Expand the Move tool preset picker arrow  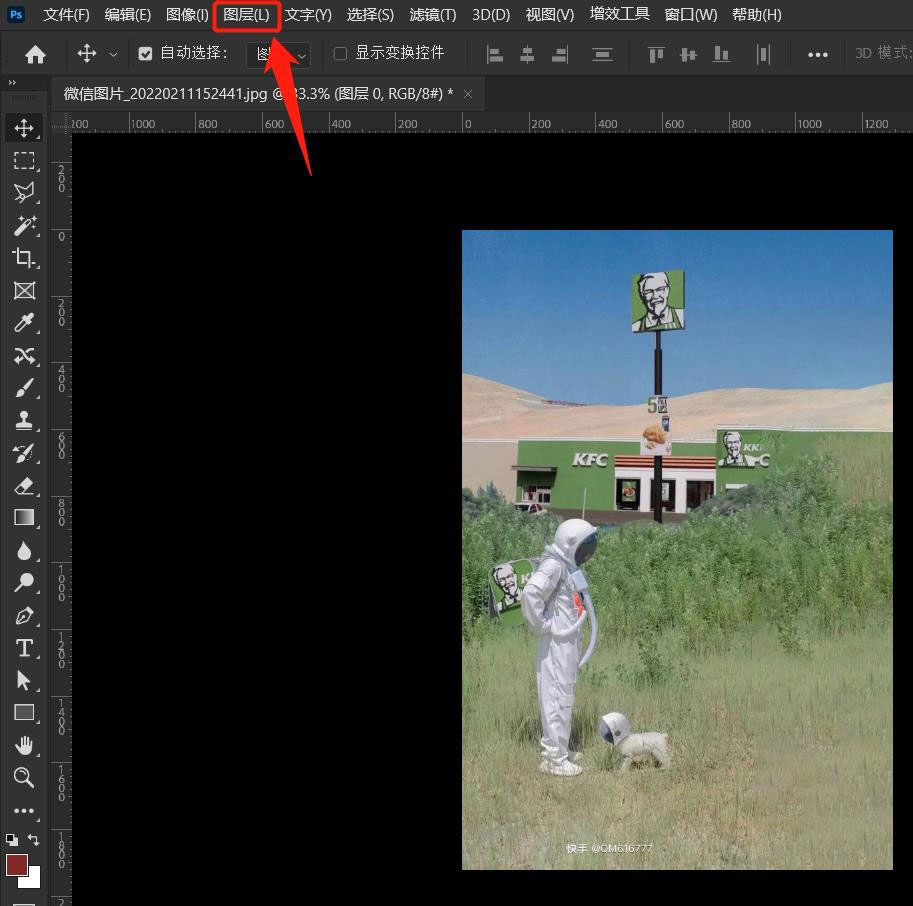point(114,55)
